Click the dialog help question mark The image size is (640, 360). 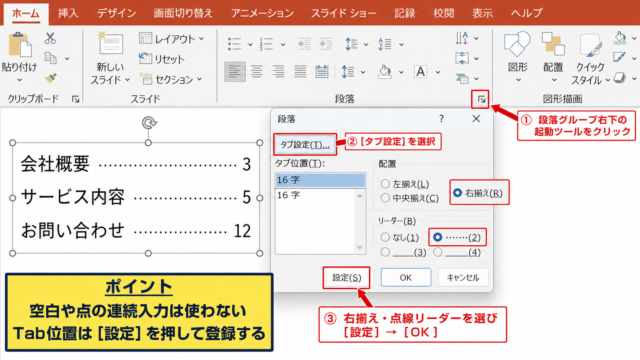pos(441,119)
